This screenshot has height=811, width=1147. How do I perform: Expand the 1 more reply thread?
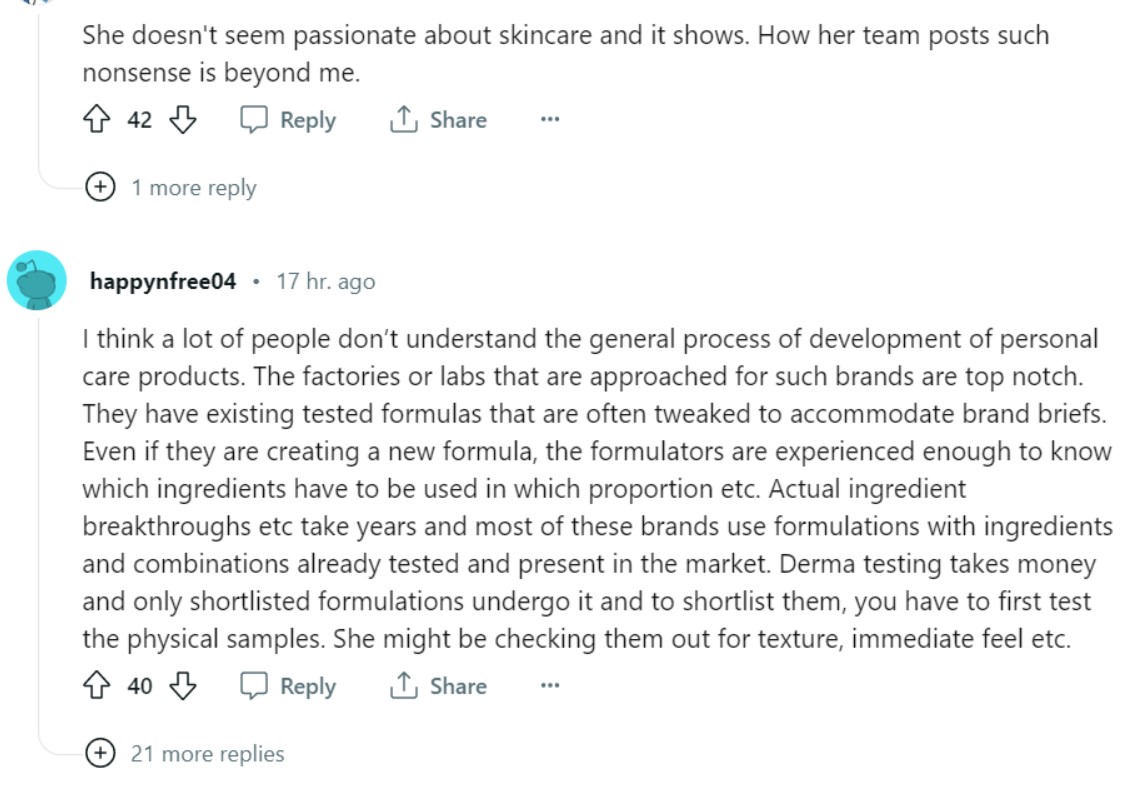click(171, 187)
